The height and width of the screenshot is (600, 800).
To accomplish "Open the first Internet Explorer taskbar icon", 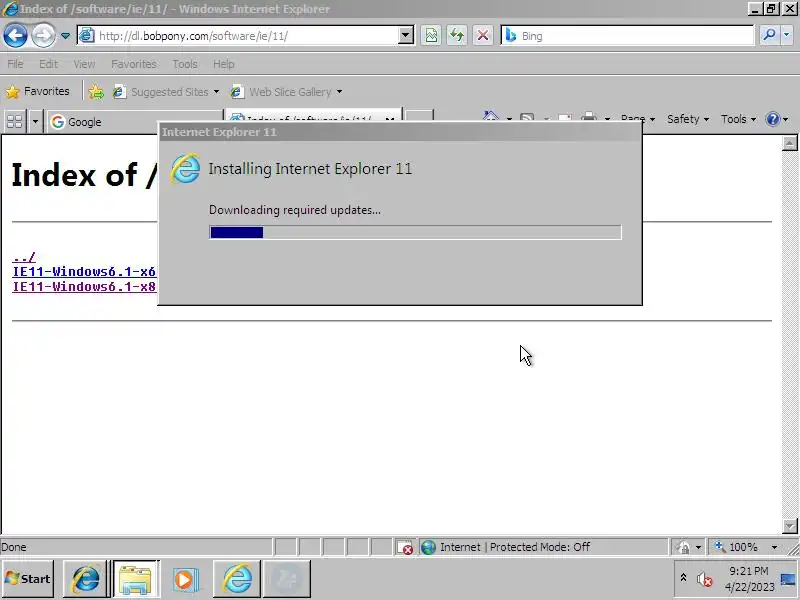I will click(x=86, y=579).
